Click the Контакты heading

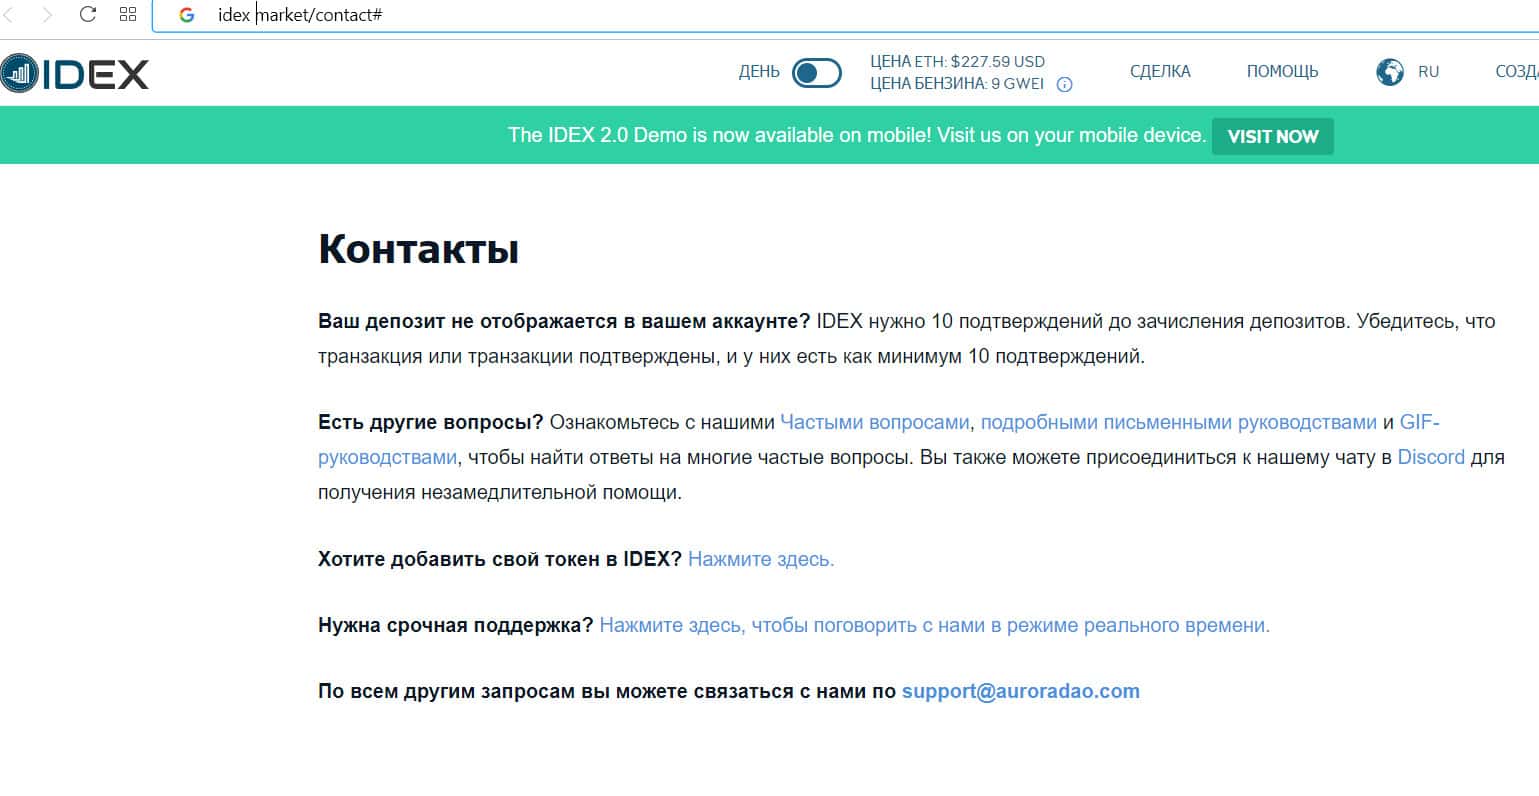pos(418,249)
